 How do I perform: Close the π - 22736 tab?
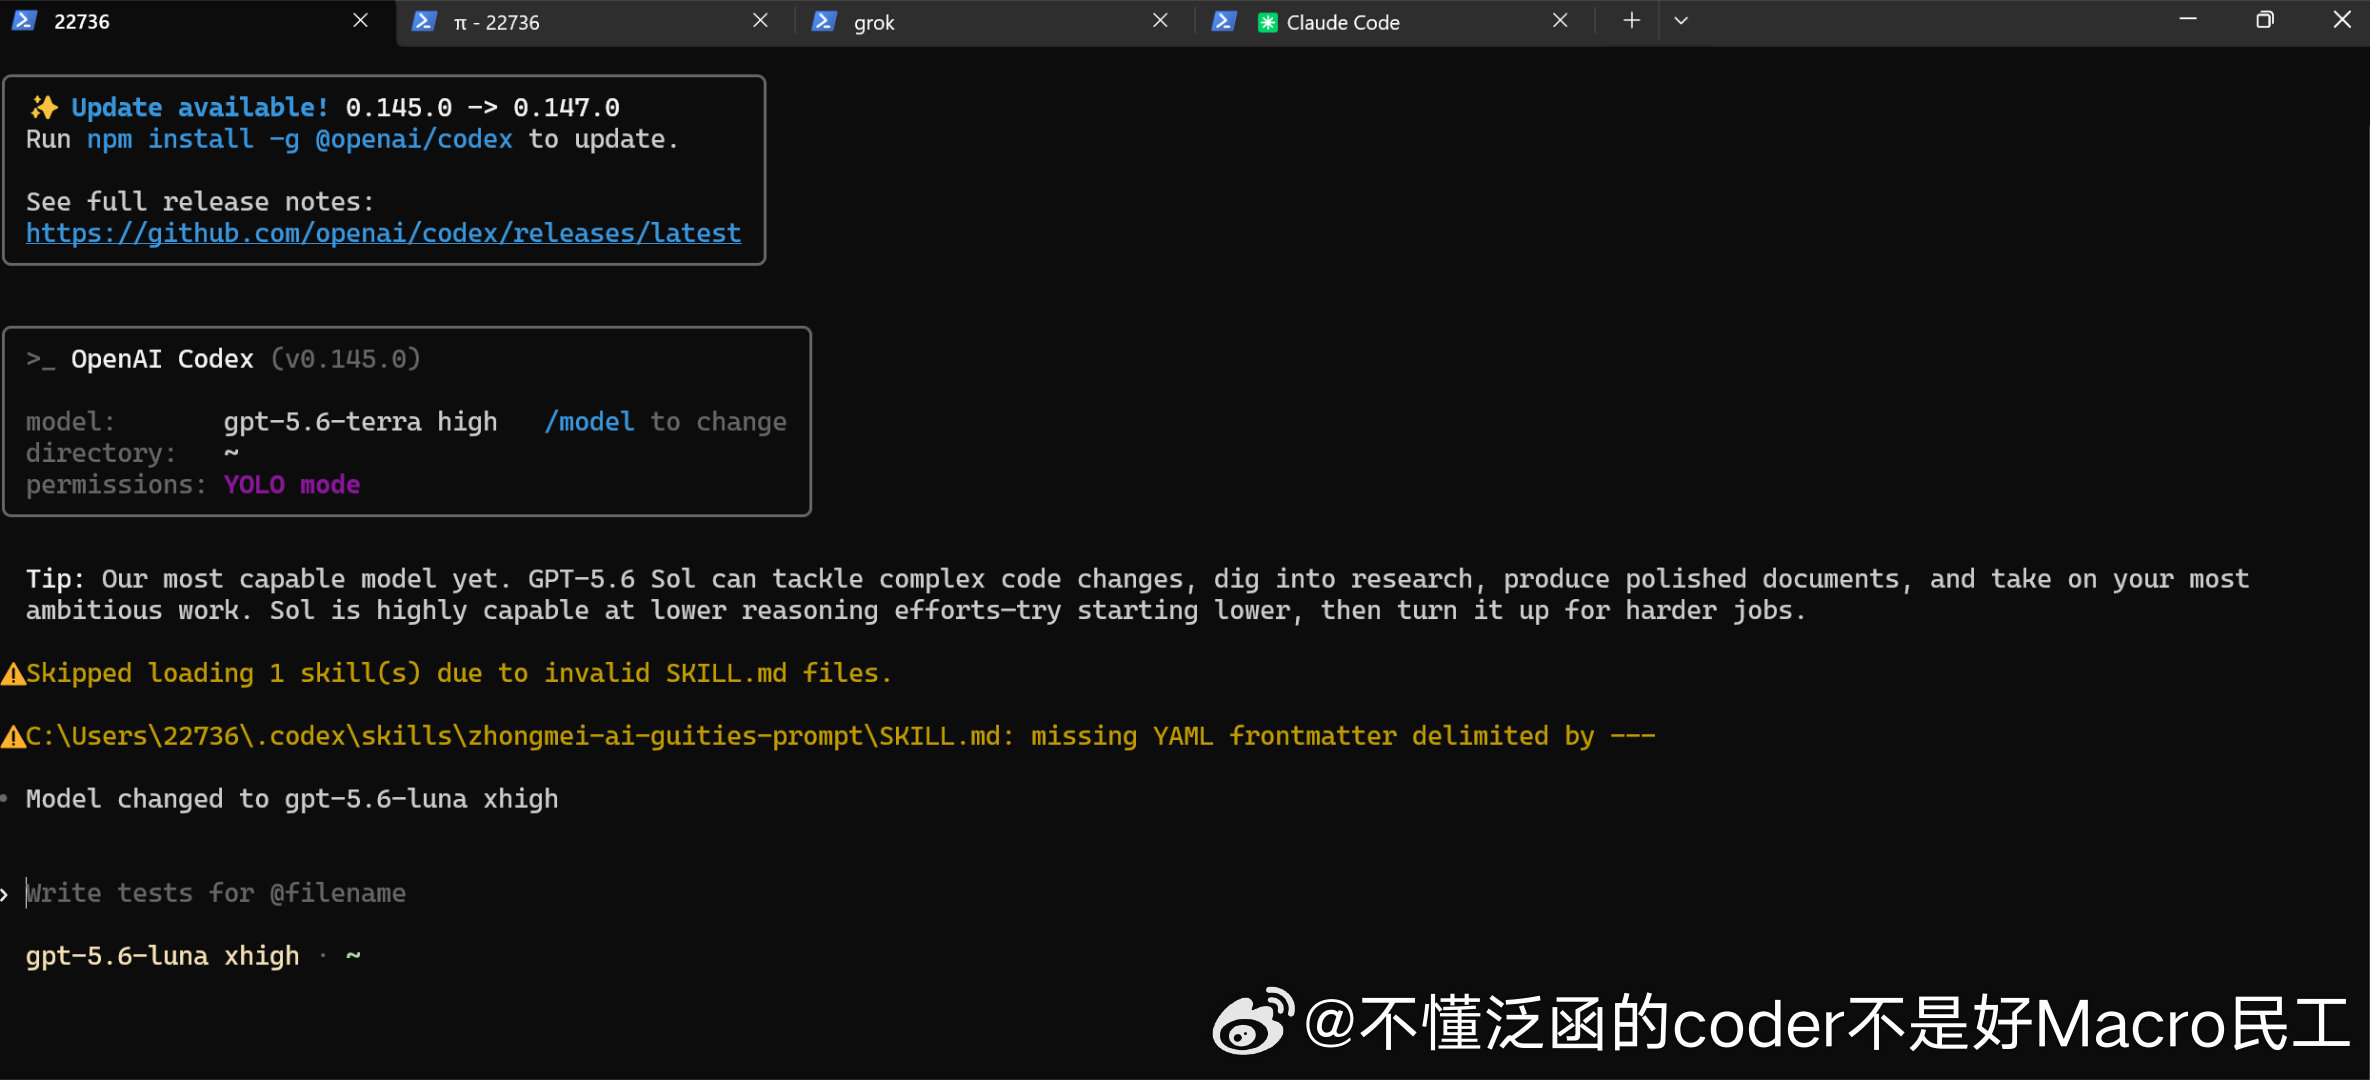pyautogui.click(x=760, y=21)
